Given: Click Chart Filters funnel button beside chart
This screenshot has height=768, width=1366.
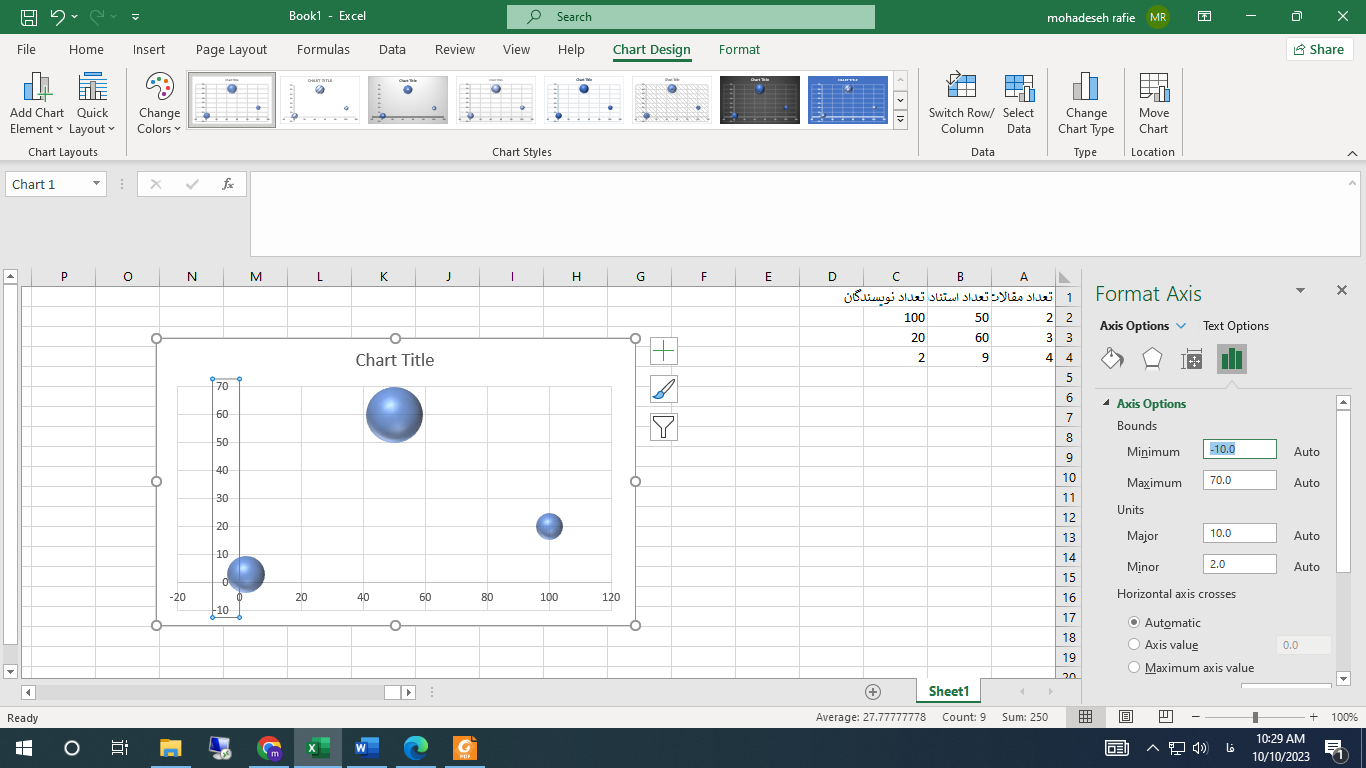Looking at the screenshot, I should pyautogui.click(x=664, y=427).
